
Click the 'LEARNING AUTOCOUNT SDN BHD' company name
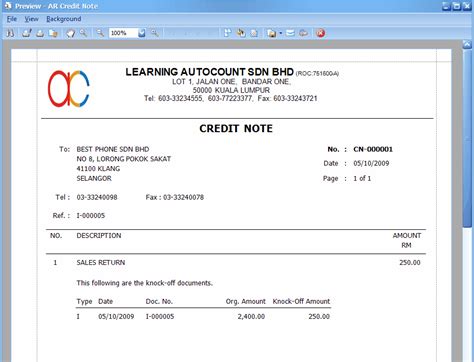point(209,72)
